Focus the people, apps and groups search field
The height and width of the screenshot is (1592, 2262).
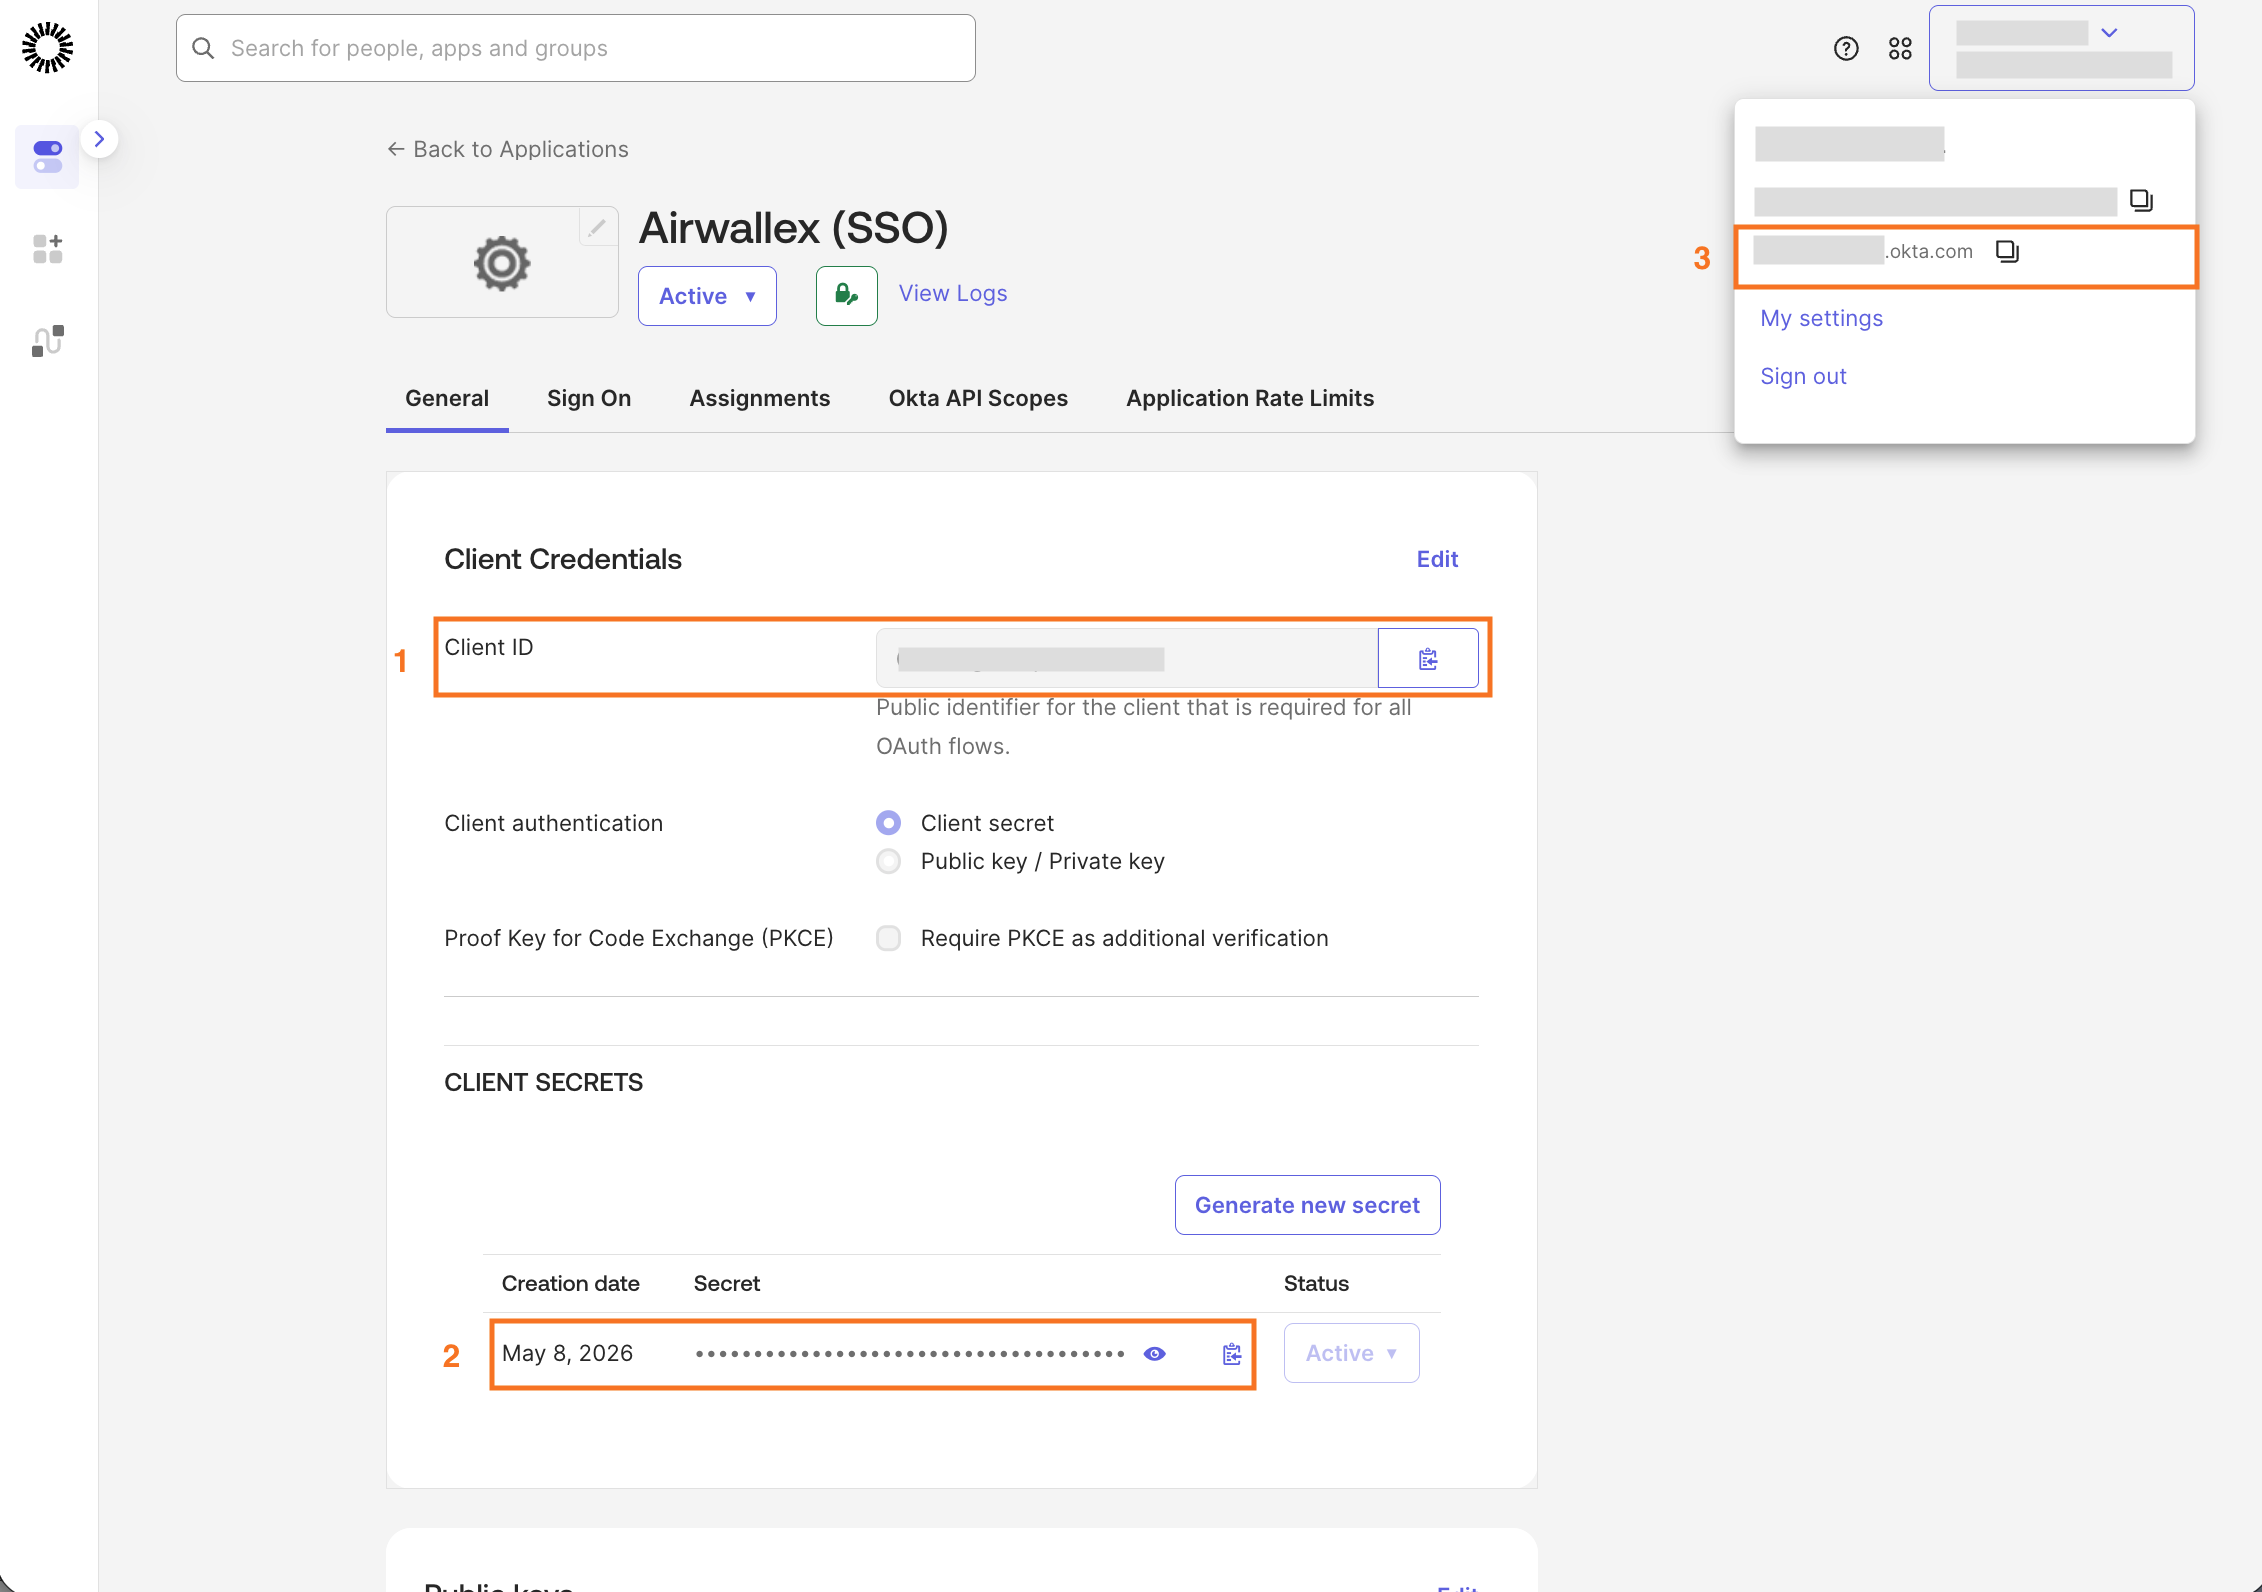(x=576, y=48)
